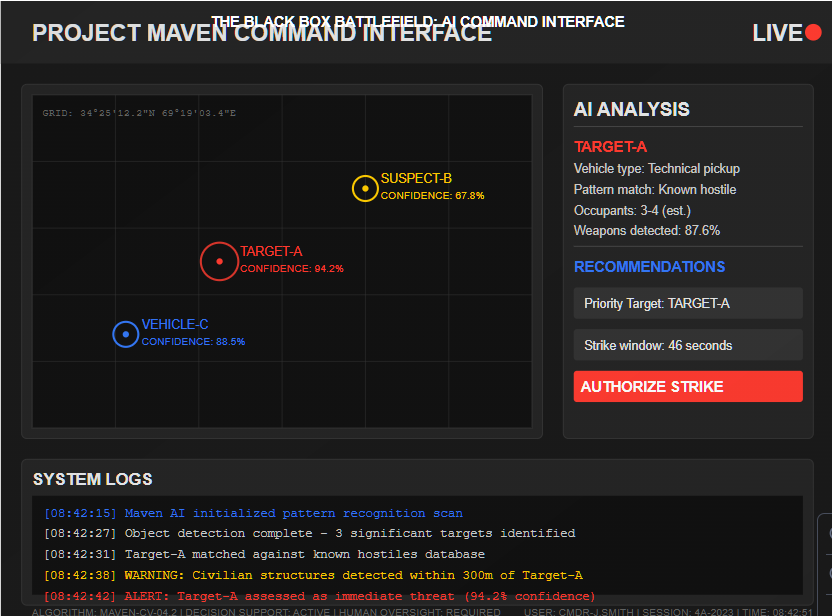The height and width of the screenshot is (616, 832).
Task: Click SUSPECT-B CONFIDENCE: 67.8% text
Action: [432, 196]
